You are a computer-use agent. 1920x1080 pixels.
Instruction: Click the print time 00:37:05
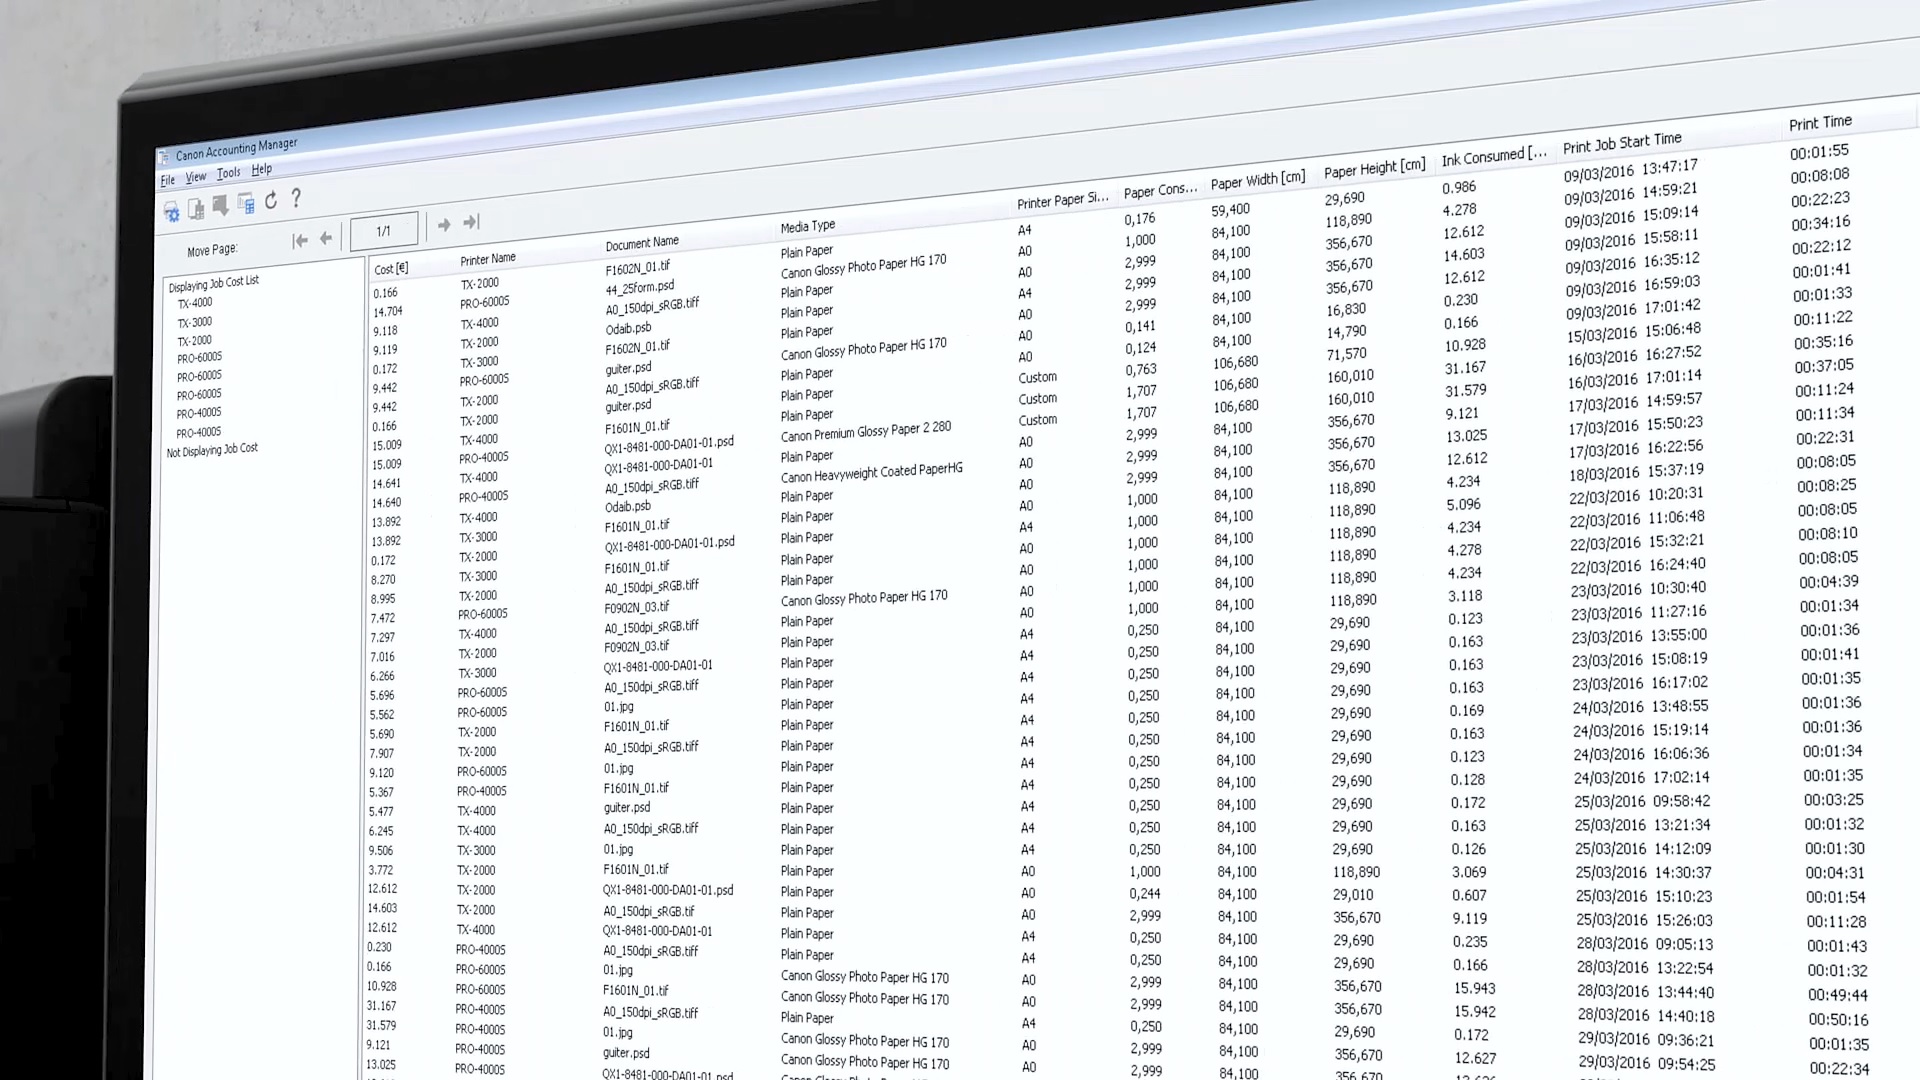click(x=1824, y=366)
